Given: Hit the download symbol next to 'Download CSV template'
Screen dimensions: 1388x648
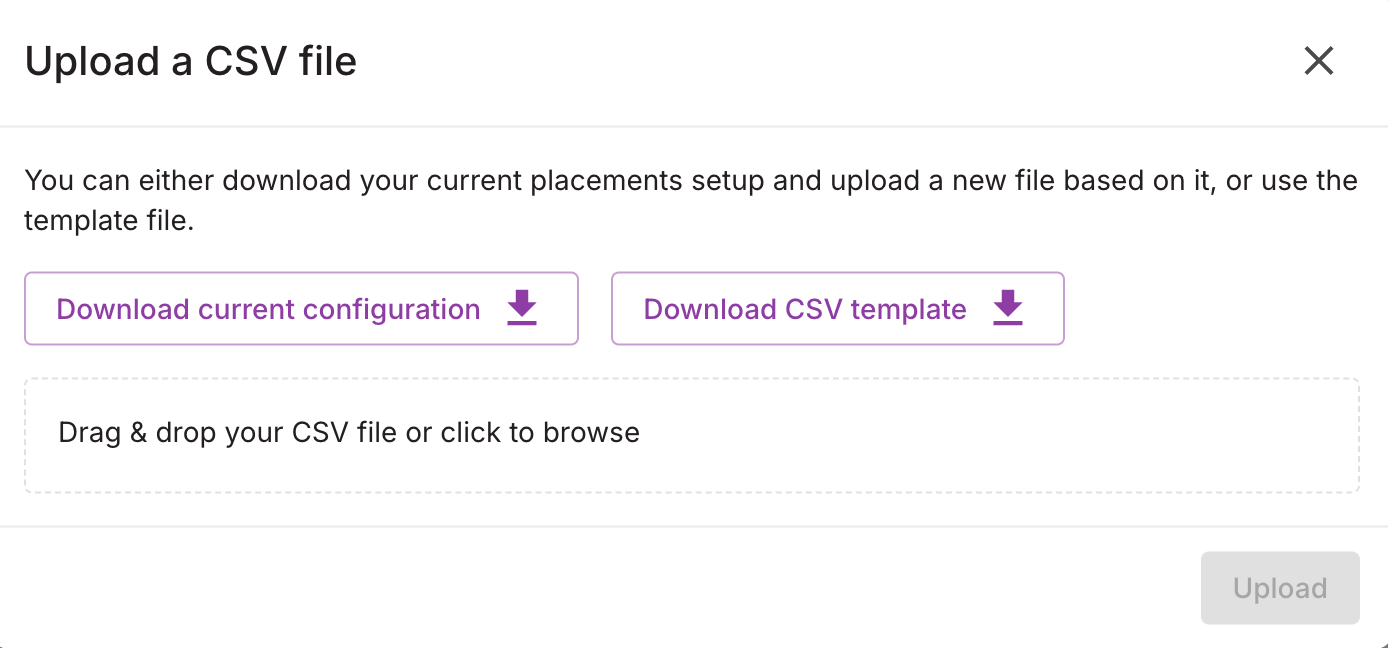Looking at the screenshot, I should click(1007, 309).
